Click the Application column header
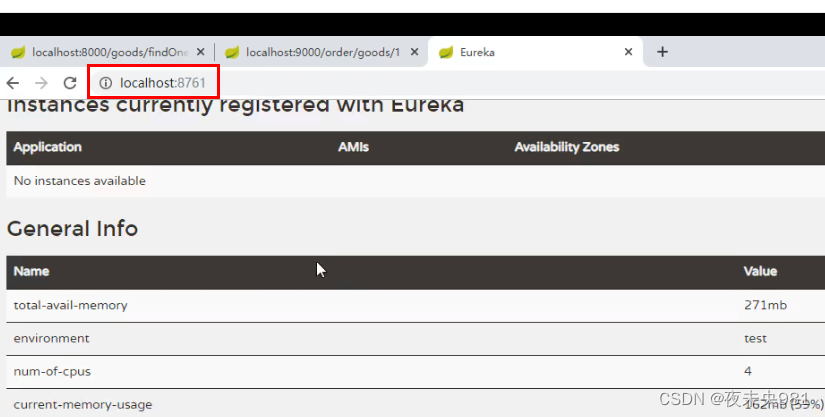Screen dimensions: 825x417 [x=47, y=147]
